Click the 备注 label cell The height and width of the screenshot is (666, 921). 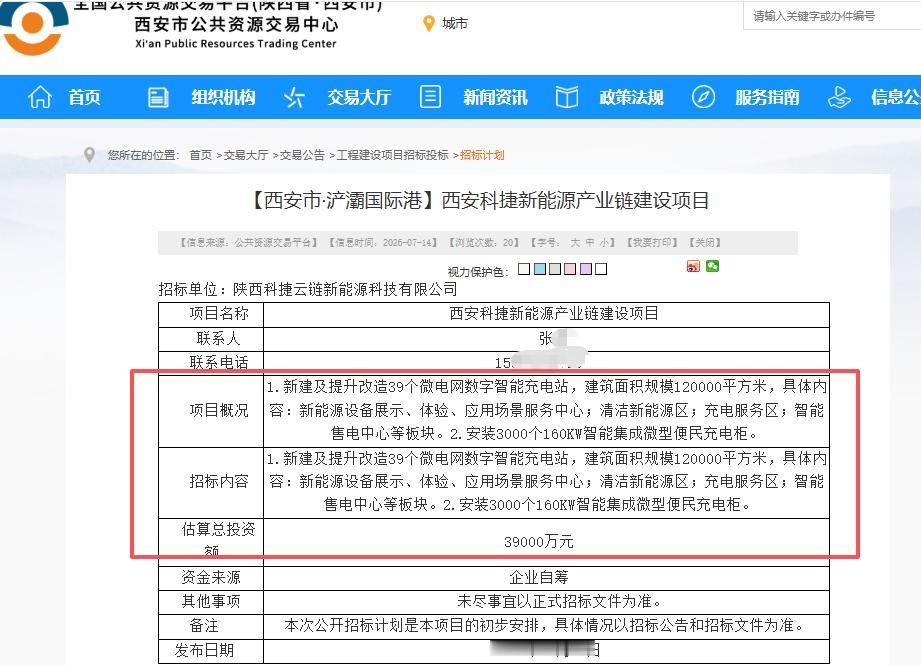[x=211, y=625]
